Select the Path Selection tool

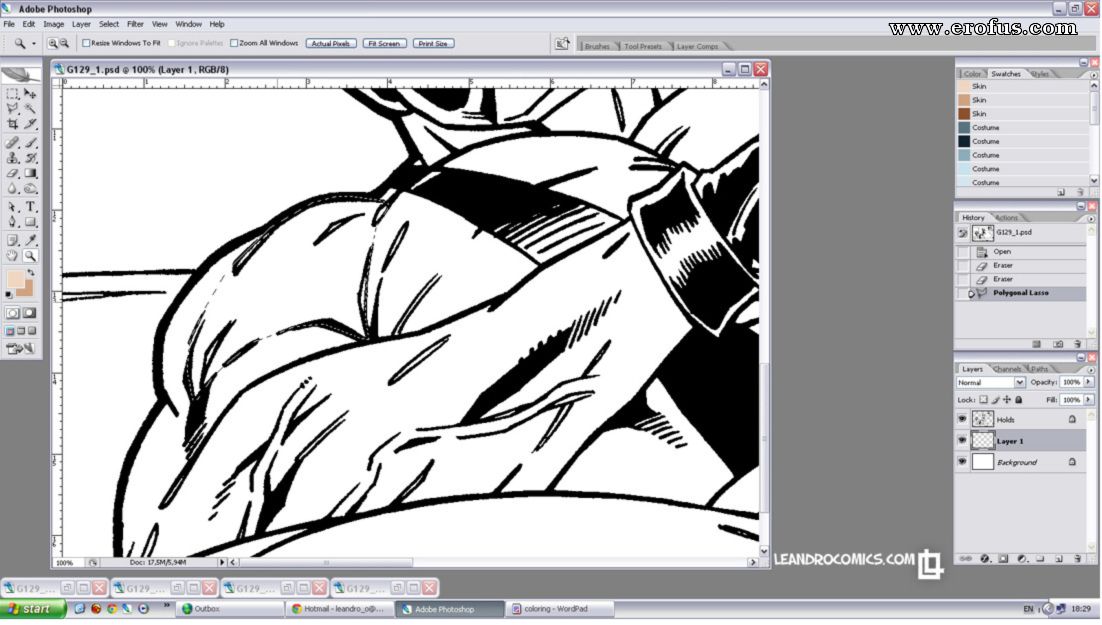pyautogui.click(x=12, y=207)
